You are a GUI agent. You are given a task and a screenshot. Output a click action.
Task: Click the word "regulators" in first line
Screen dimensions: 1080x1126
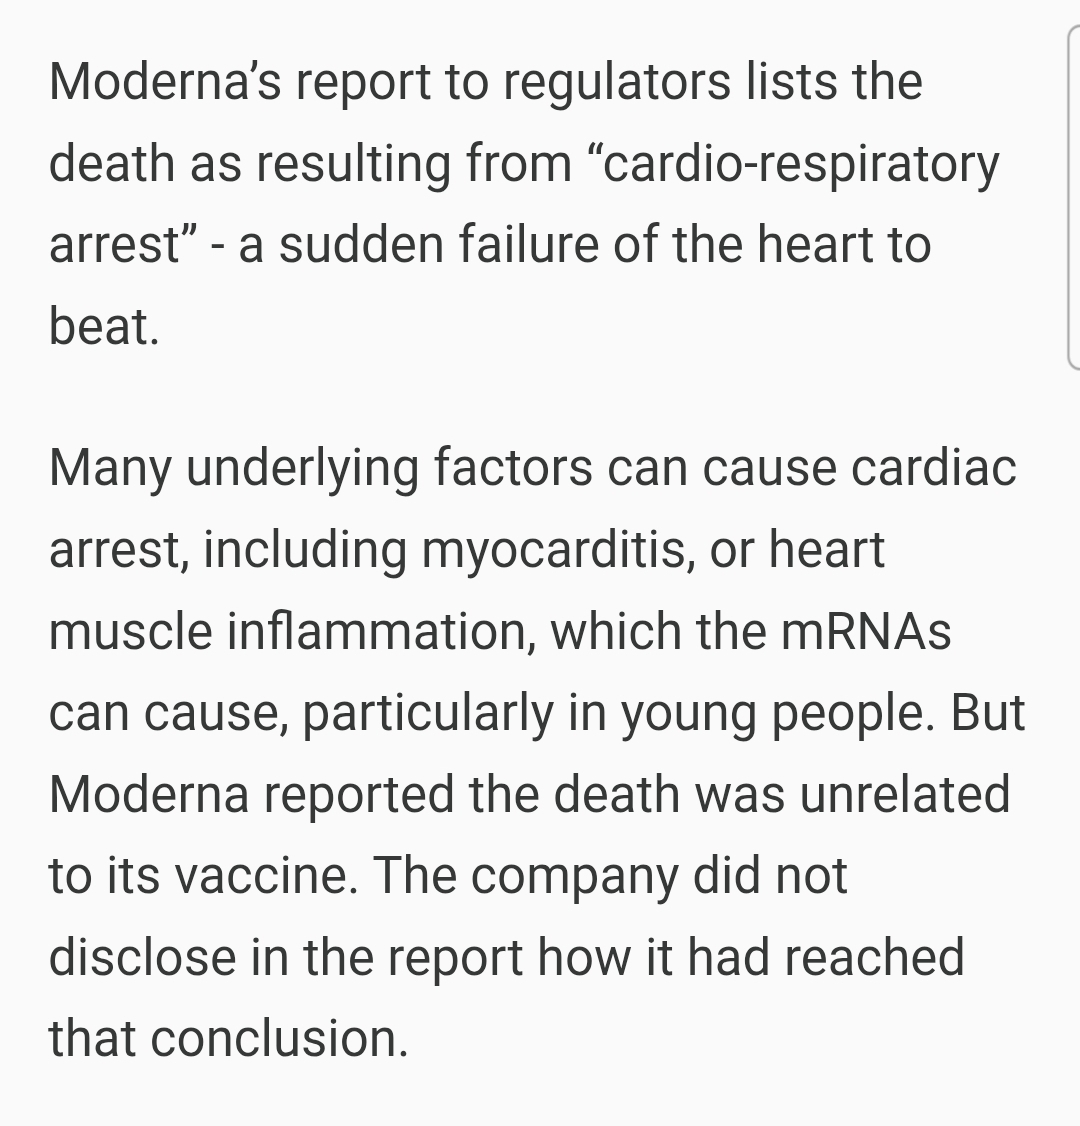pyautogui.click(x=616, y=82)
